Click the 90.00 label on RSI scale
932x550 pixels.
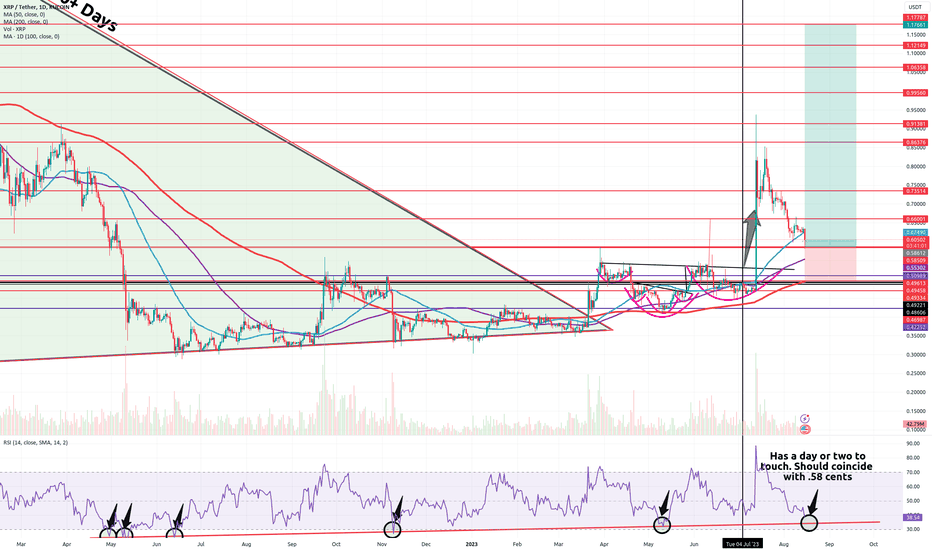click(914, 444)
